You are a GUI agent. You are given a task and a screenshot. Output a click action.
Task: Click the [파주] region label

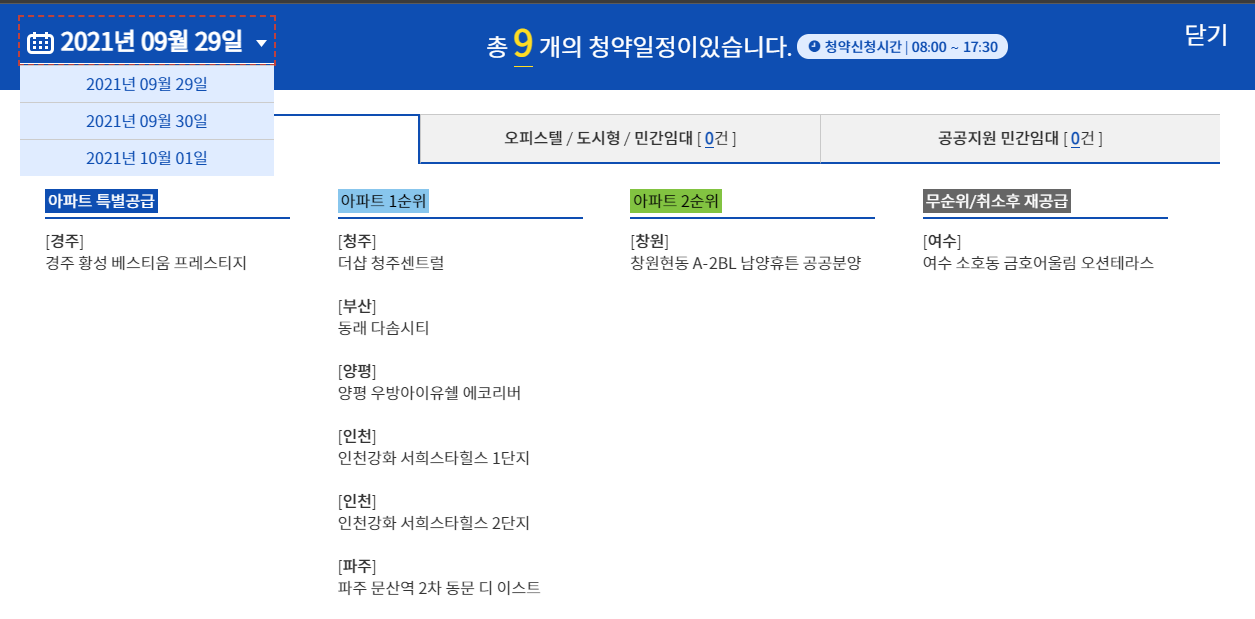pyautogui.click(x=357, y=566)
